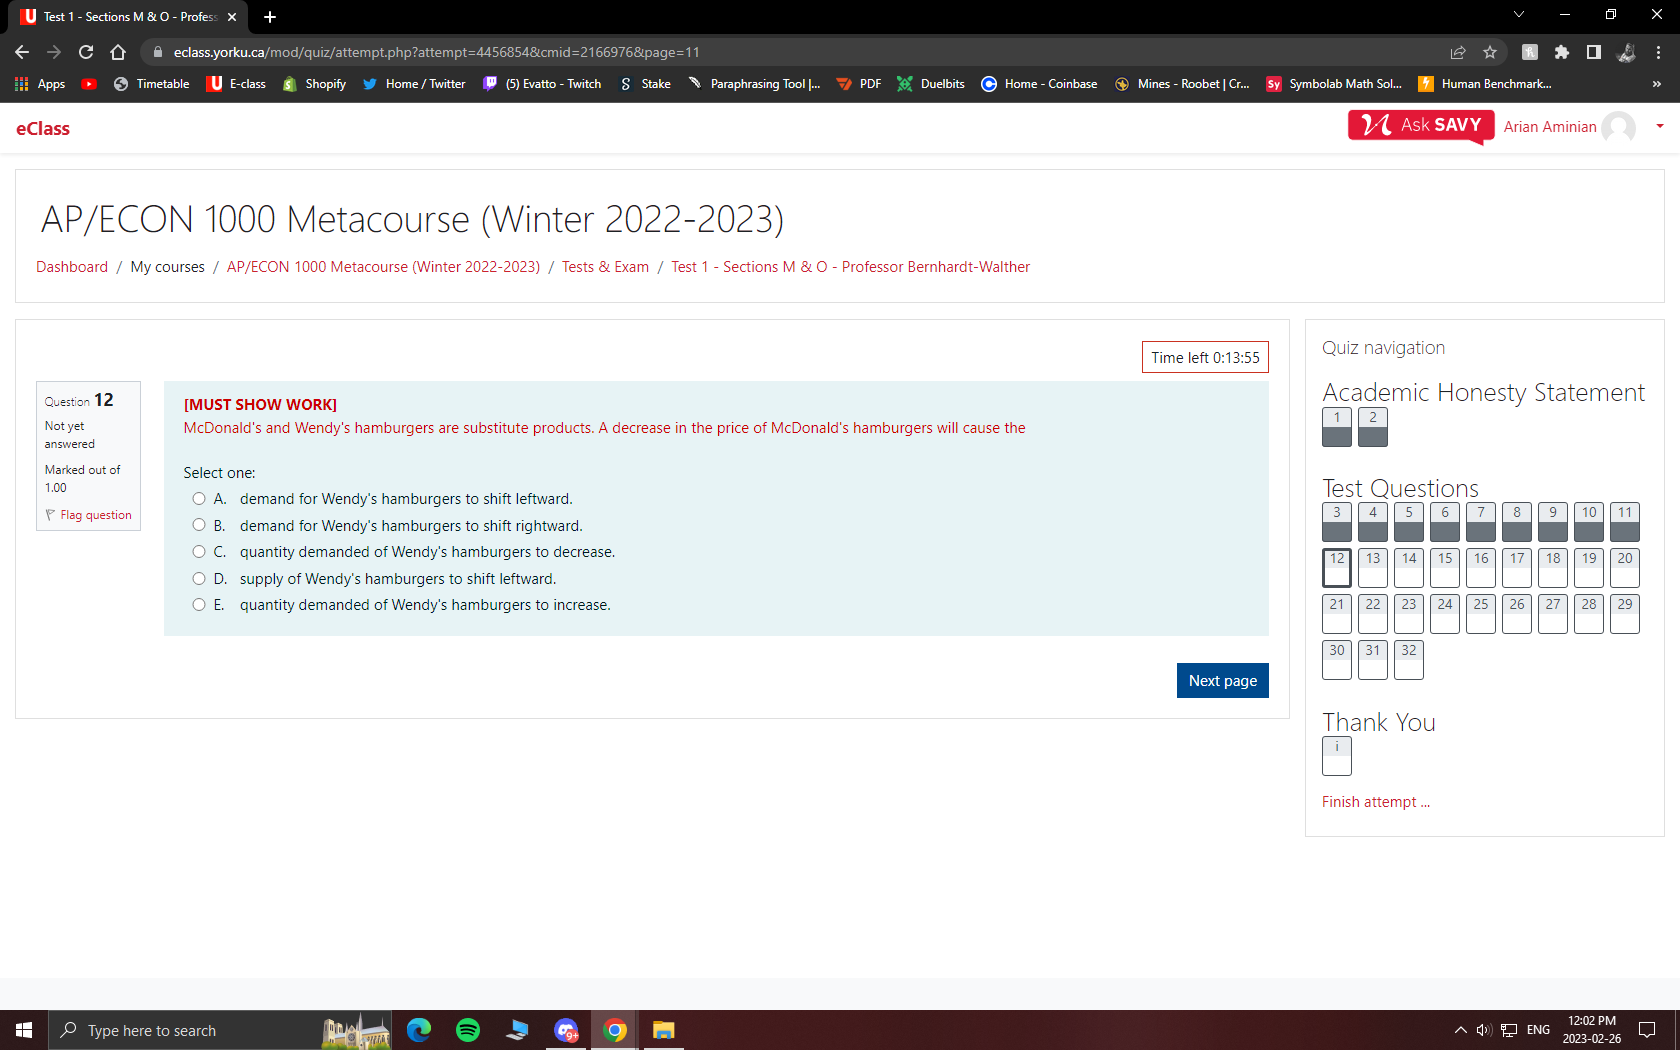Open Home - Coinbase bookmark
The width and height of the screenshot is (1680, 1050).
click(1039, 84)
